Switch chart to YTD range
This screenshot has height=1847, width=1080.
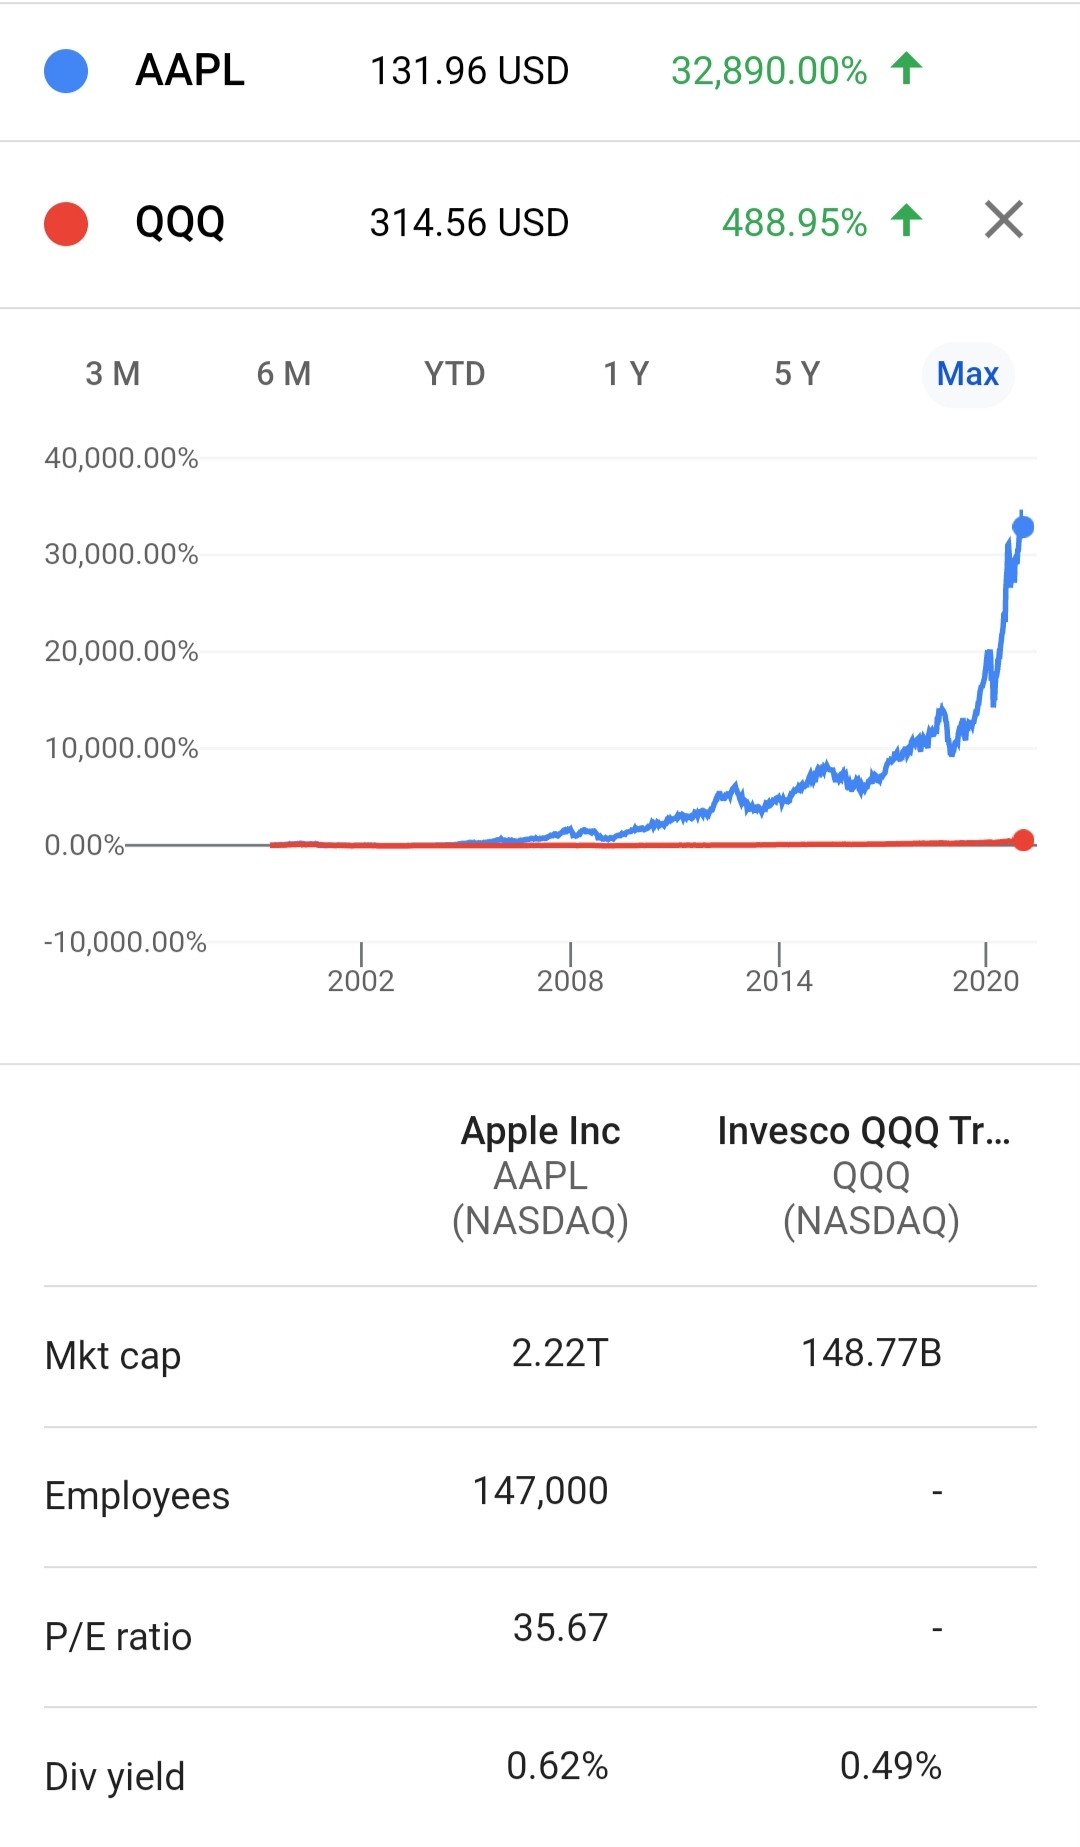455,374
